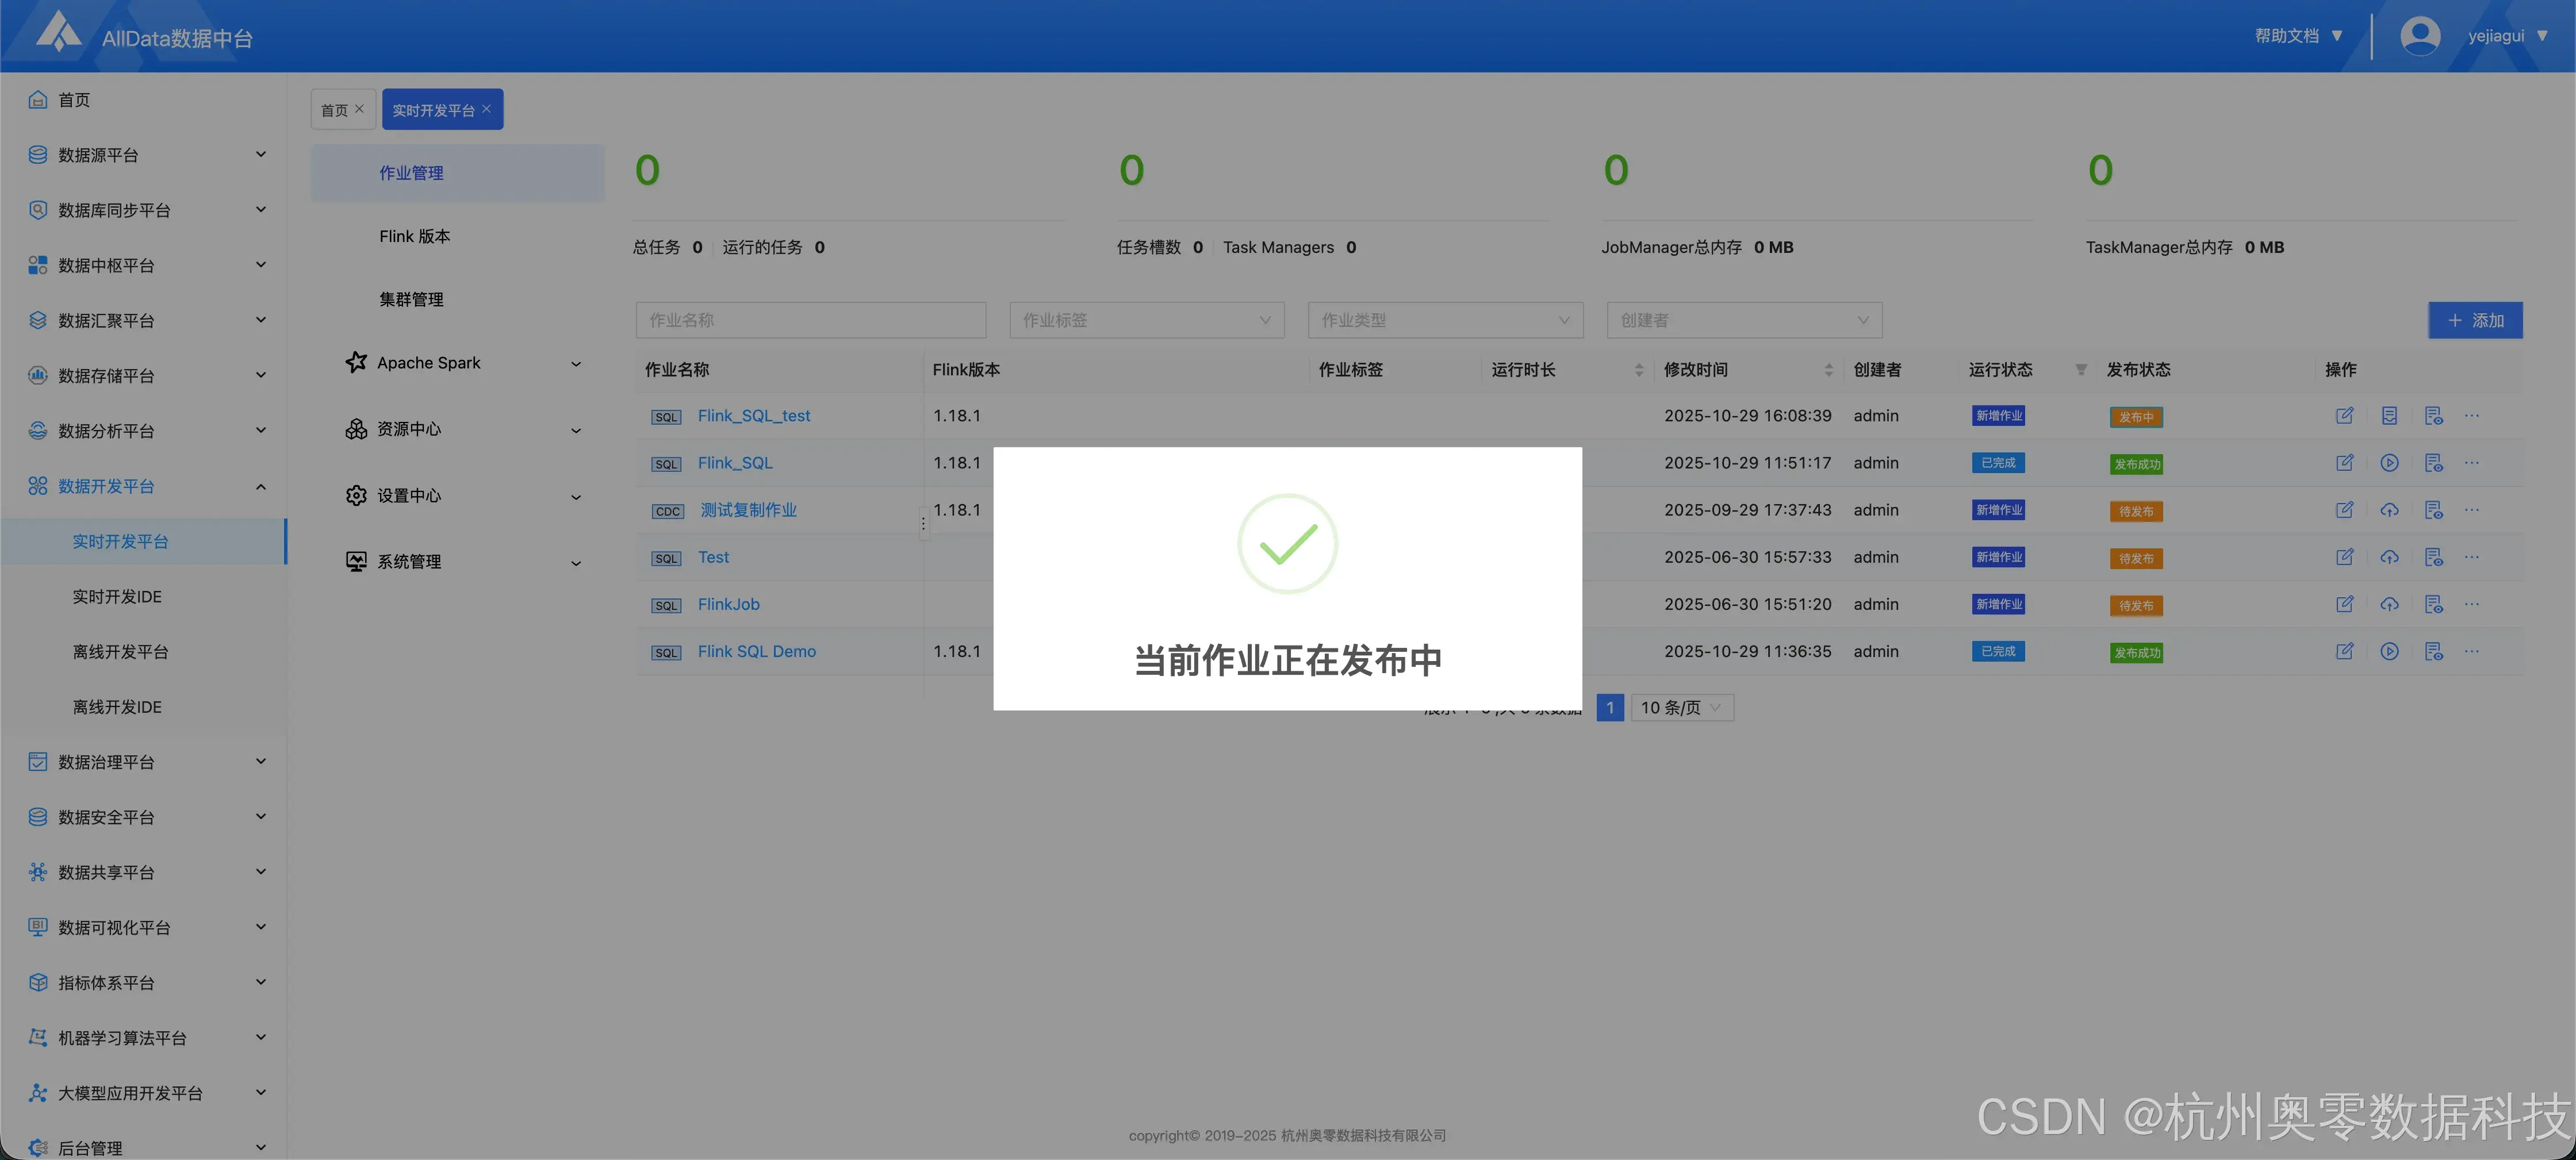Open the 作业标签 dropdown

tap(1146, 320)
